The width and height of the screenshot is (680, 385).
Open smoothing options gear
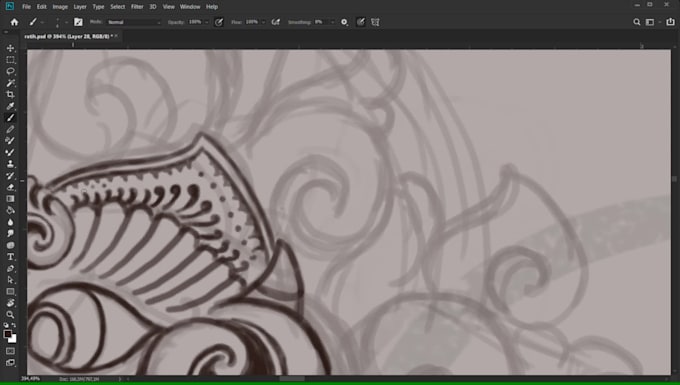coord(344,22)
